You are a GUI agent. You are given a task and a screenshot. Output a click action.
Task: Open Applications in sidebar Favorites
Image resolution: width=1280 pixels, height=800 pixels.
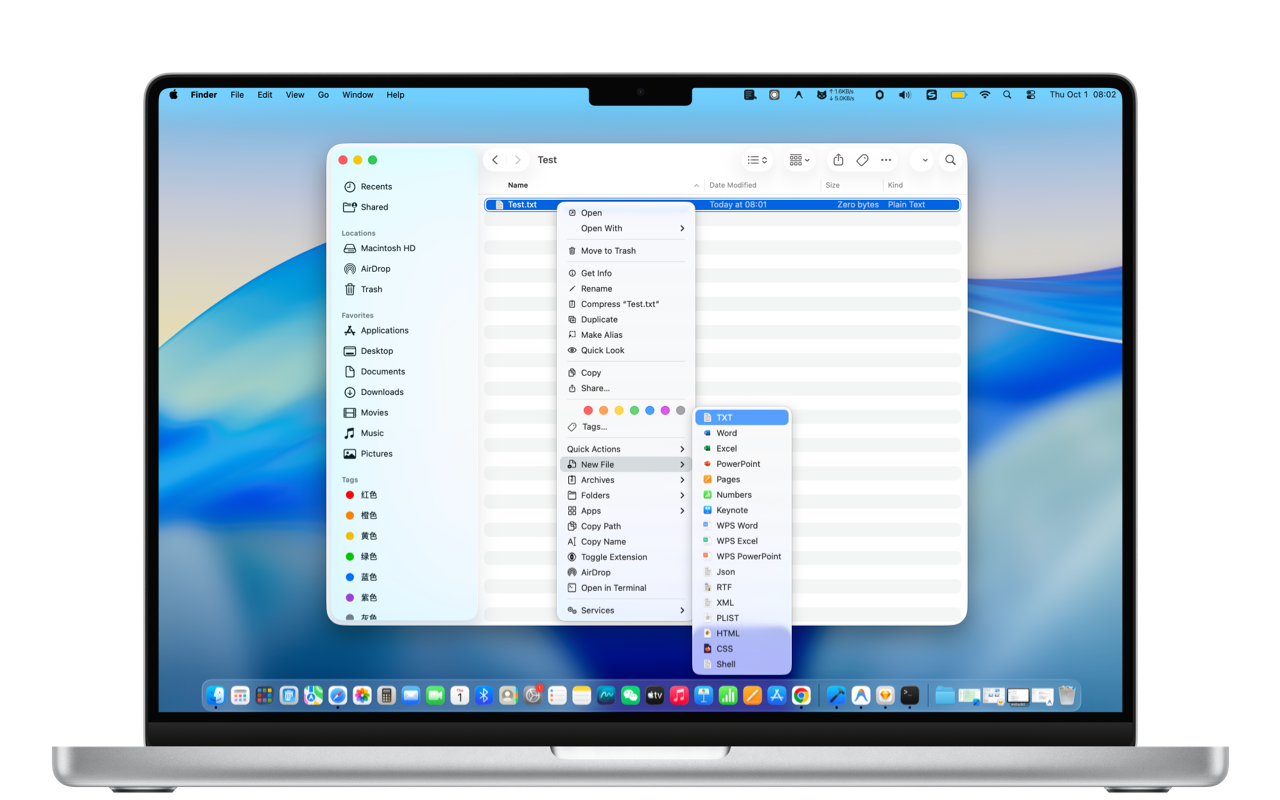376,330
